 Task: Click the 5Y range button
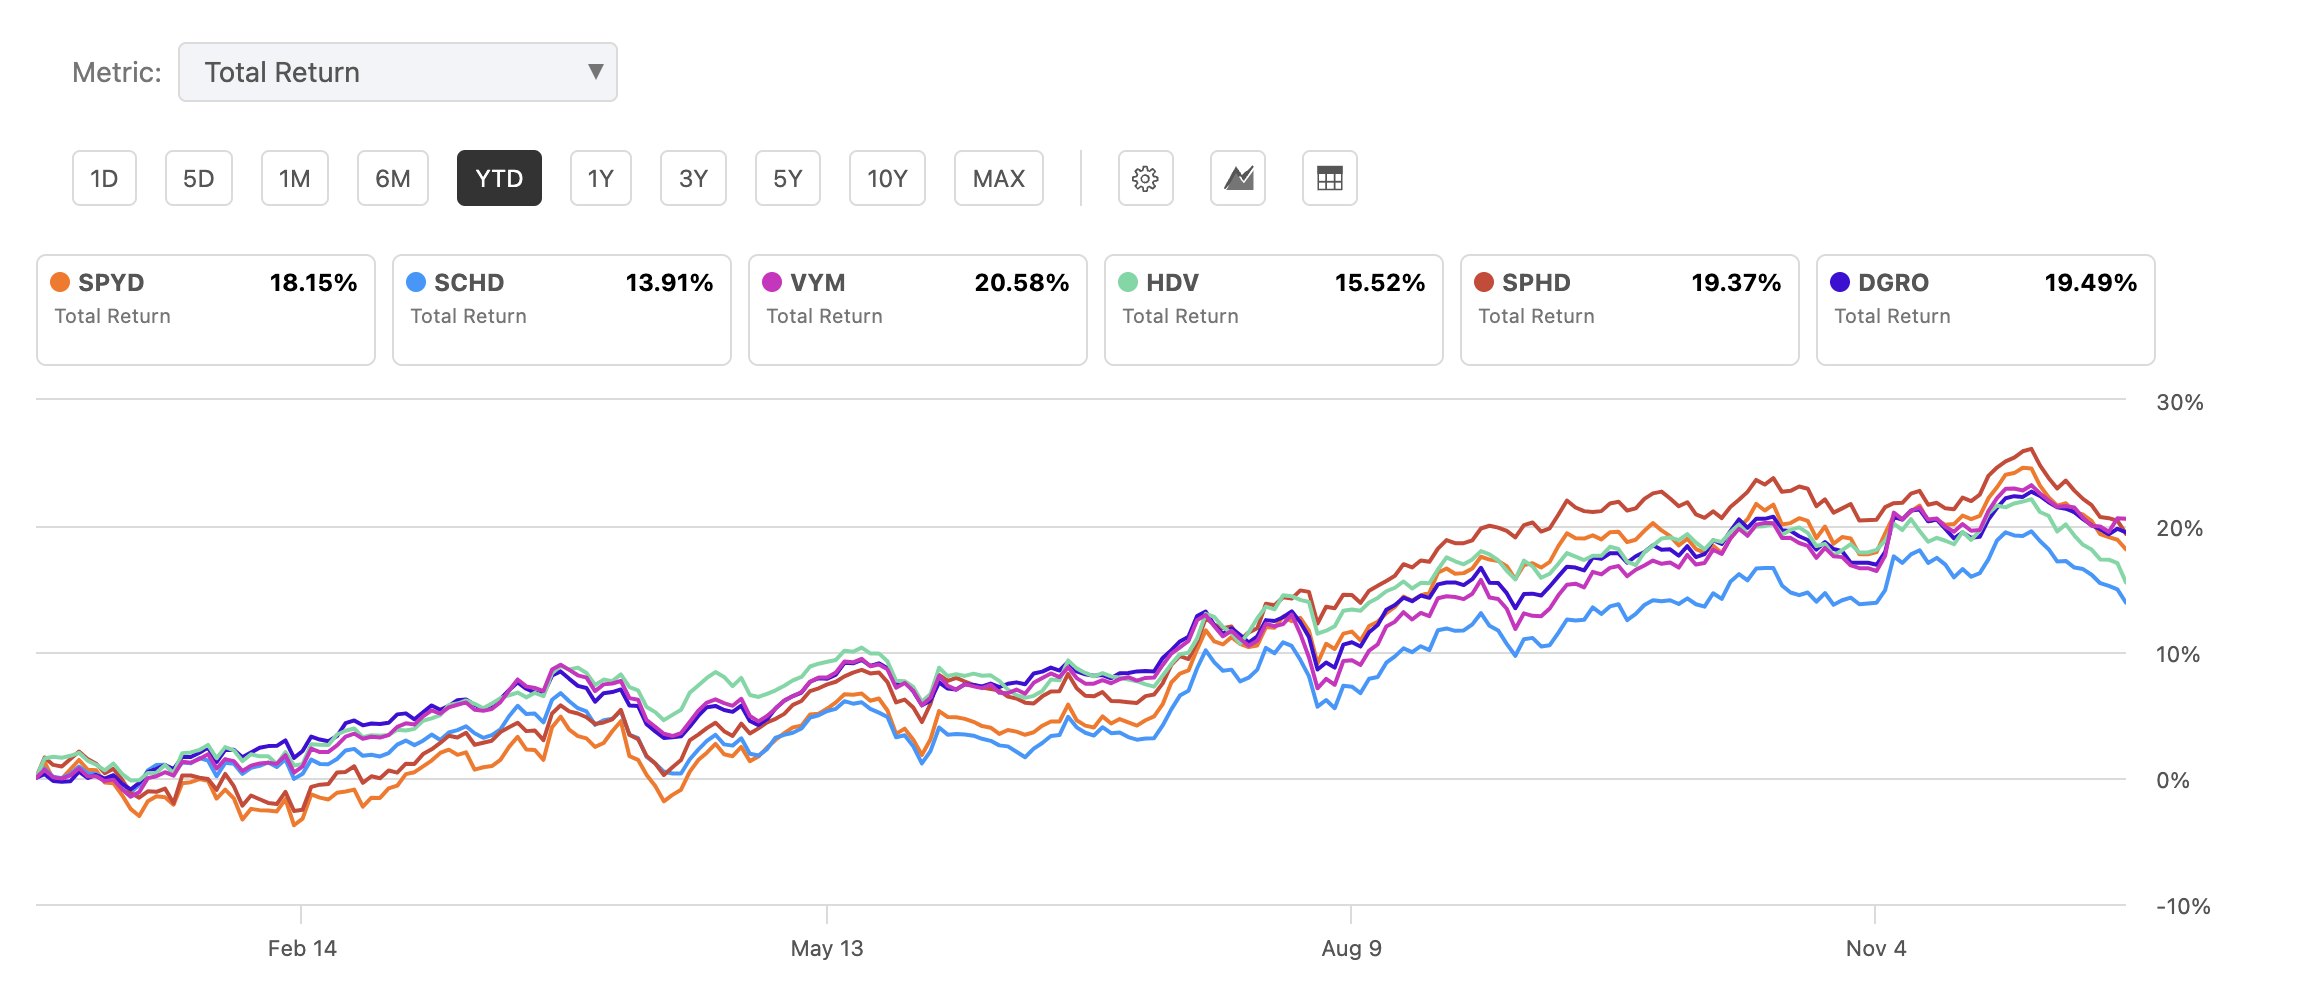pyautogui.click(x=787, y=179)
